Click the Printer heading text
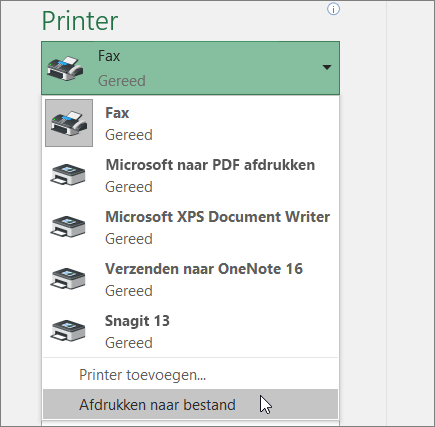The width and height of the screenshot is (435, 427). (x=80, y=21)
